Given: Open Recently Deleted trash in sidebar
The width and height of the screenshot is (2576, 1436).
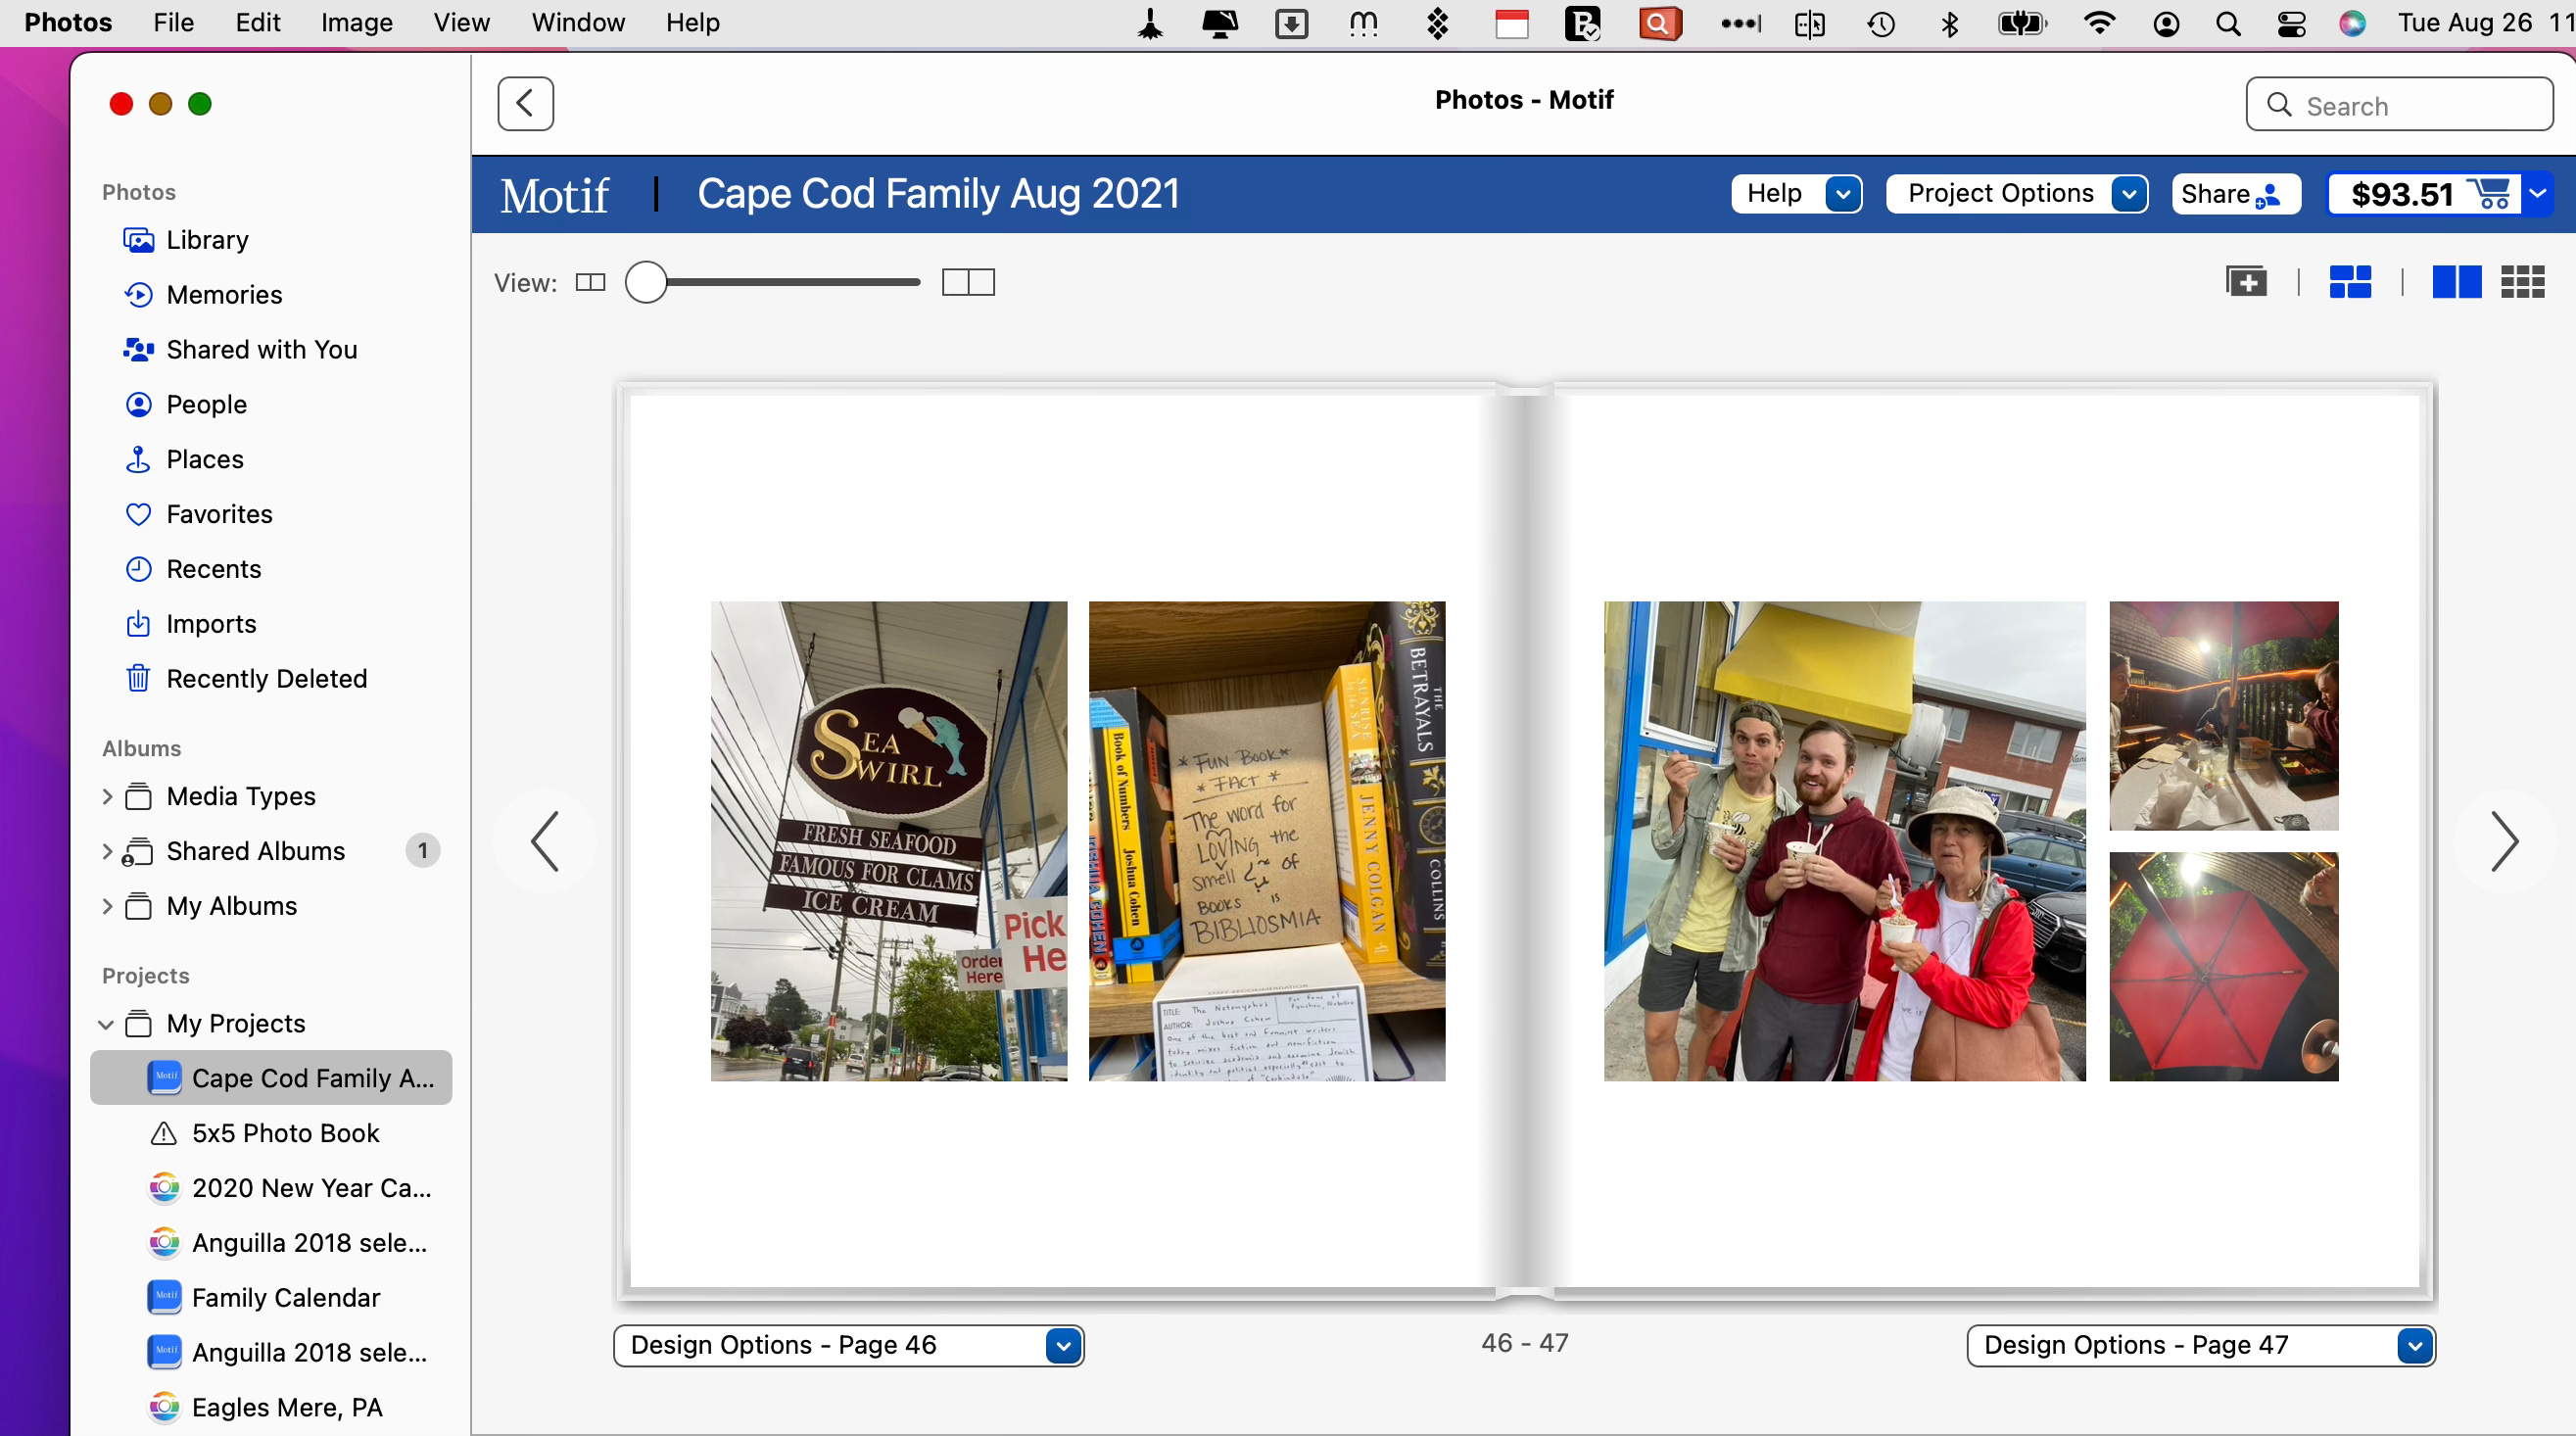Looking at the screenshot, I should (x=266, y=678).
